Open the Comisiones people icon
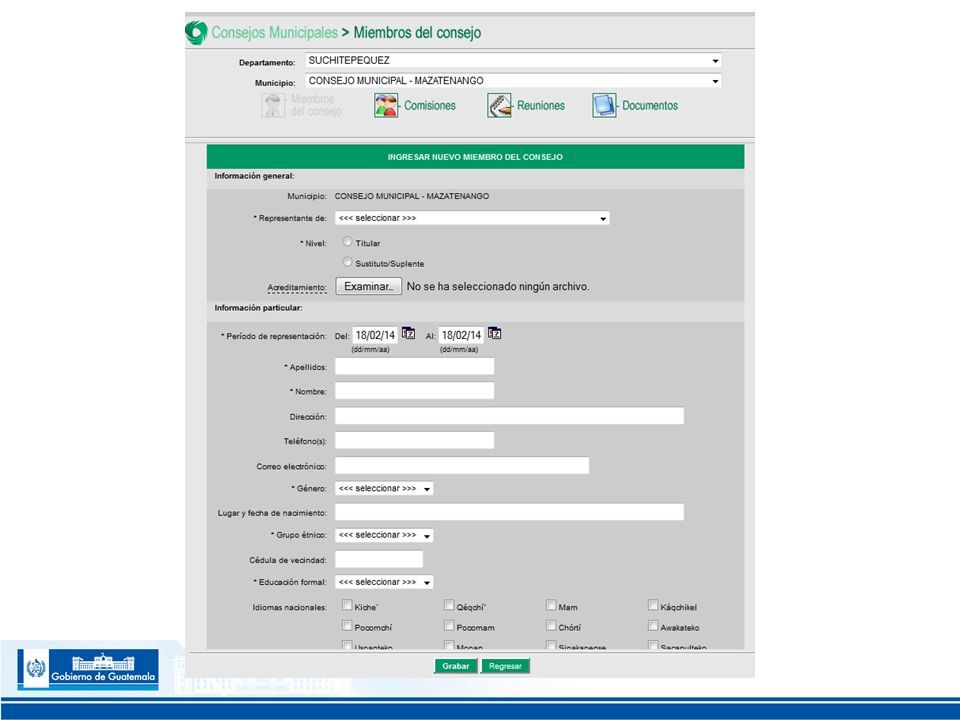960x720 pixels. (386, 106)
